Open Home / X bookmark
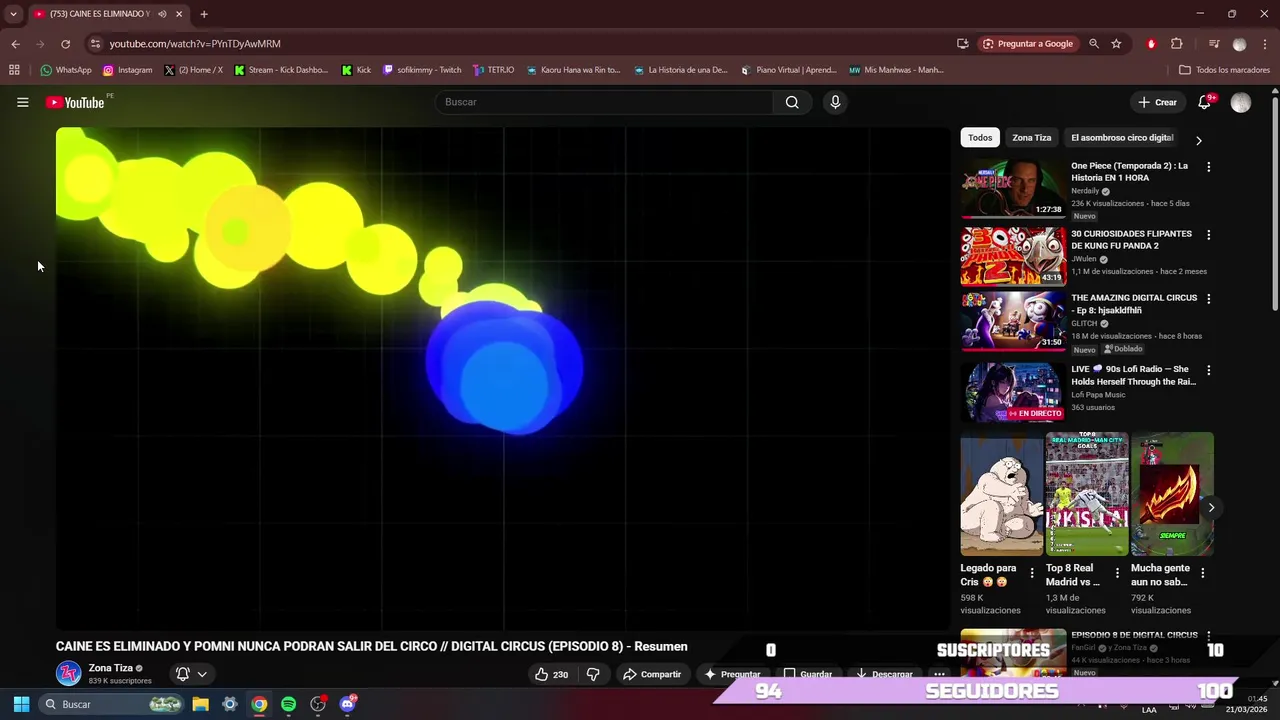Image resolution: width=1280 pixels, height=720 pixels. point(193,70)
